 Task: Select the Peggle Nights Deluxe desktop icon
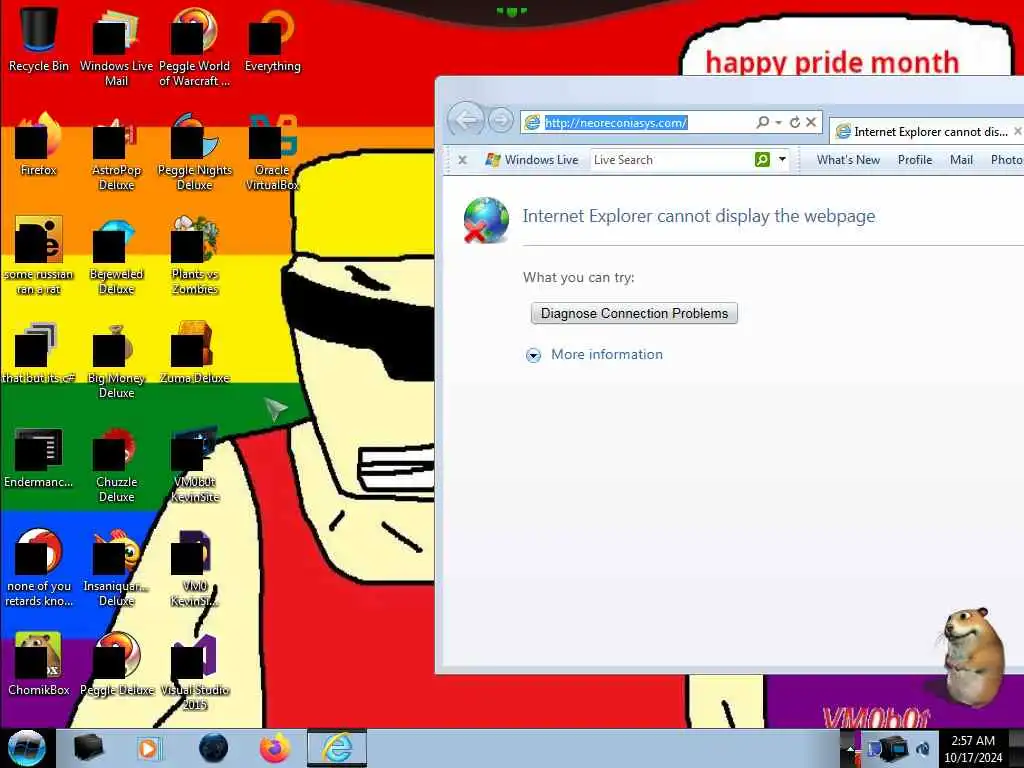tap(195, 152)
